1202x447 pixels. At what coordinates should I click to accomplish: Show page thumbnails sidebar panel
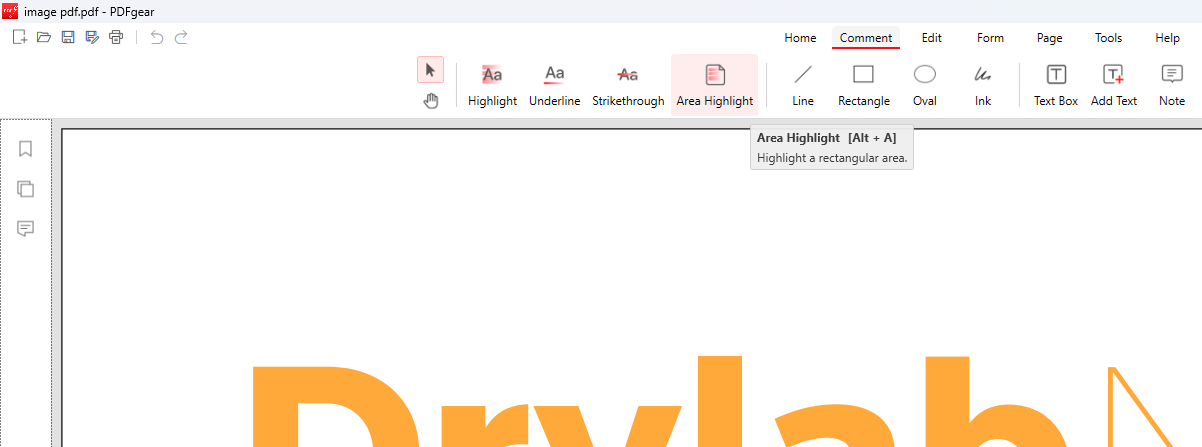click(x=26, y=189)
